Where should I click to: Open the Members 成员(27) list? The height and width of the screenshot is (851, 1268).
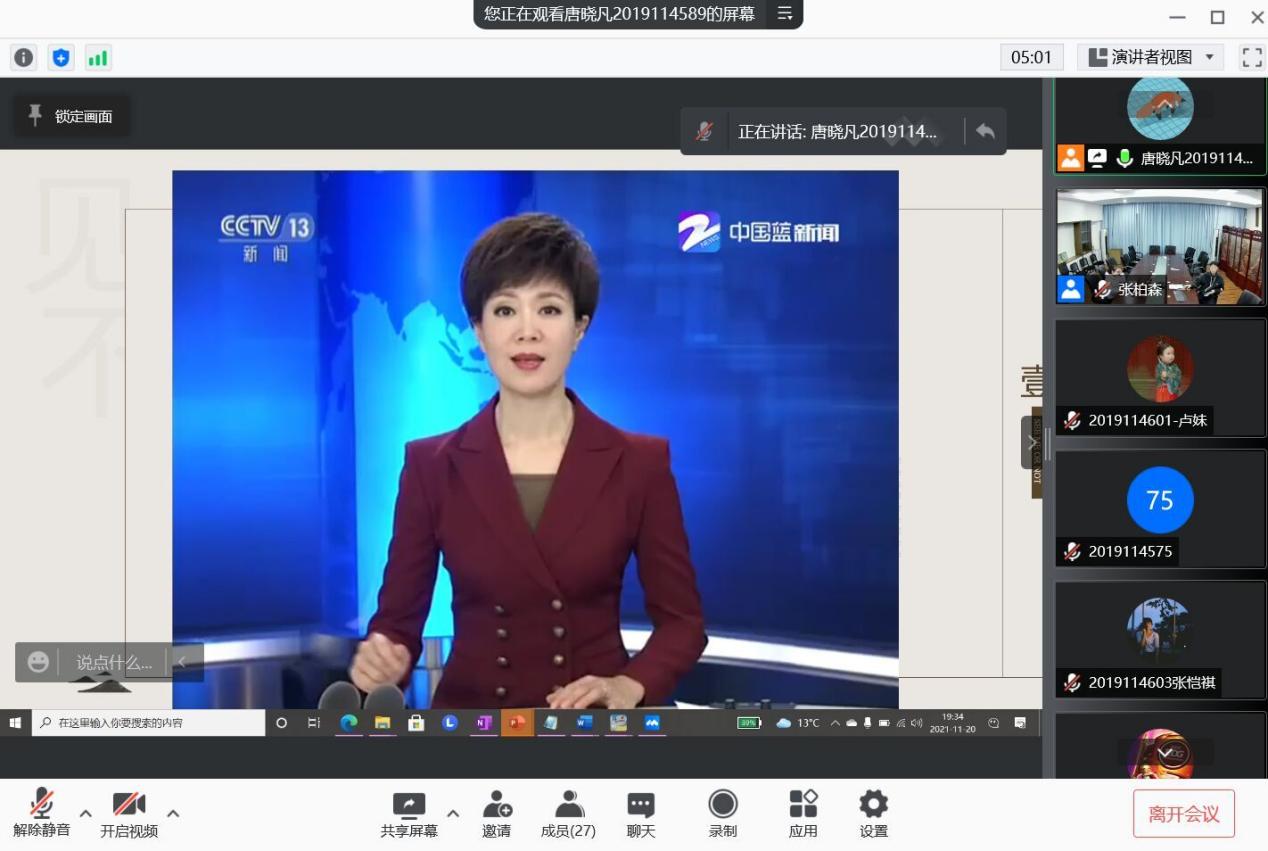coord(568,814)
